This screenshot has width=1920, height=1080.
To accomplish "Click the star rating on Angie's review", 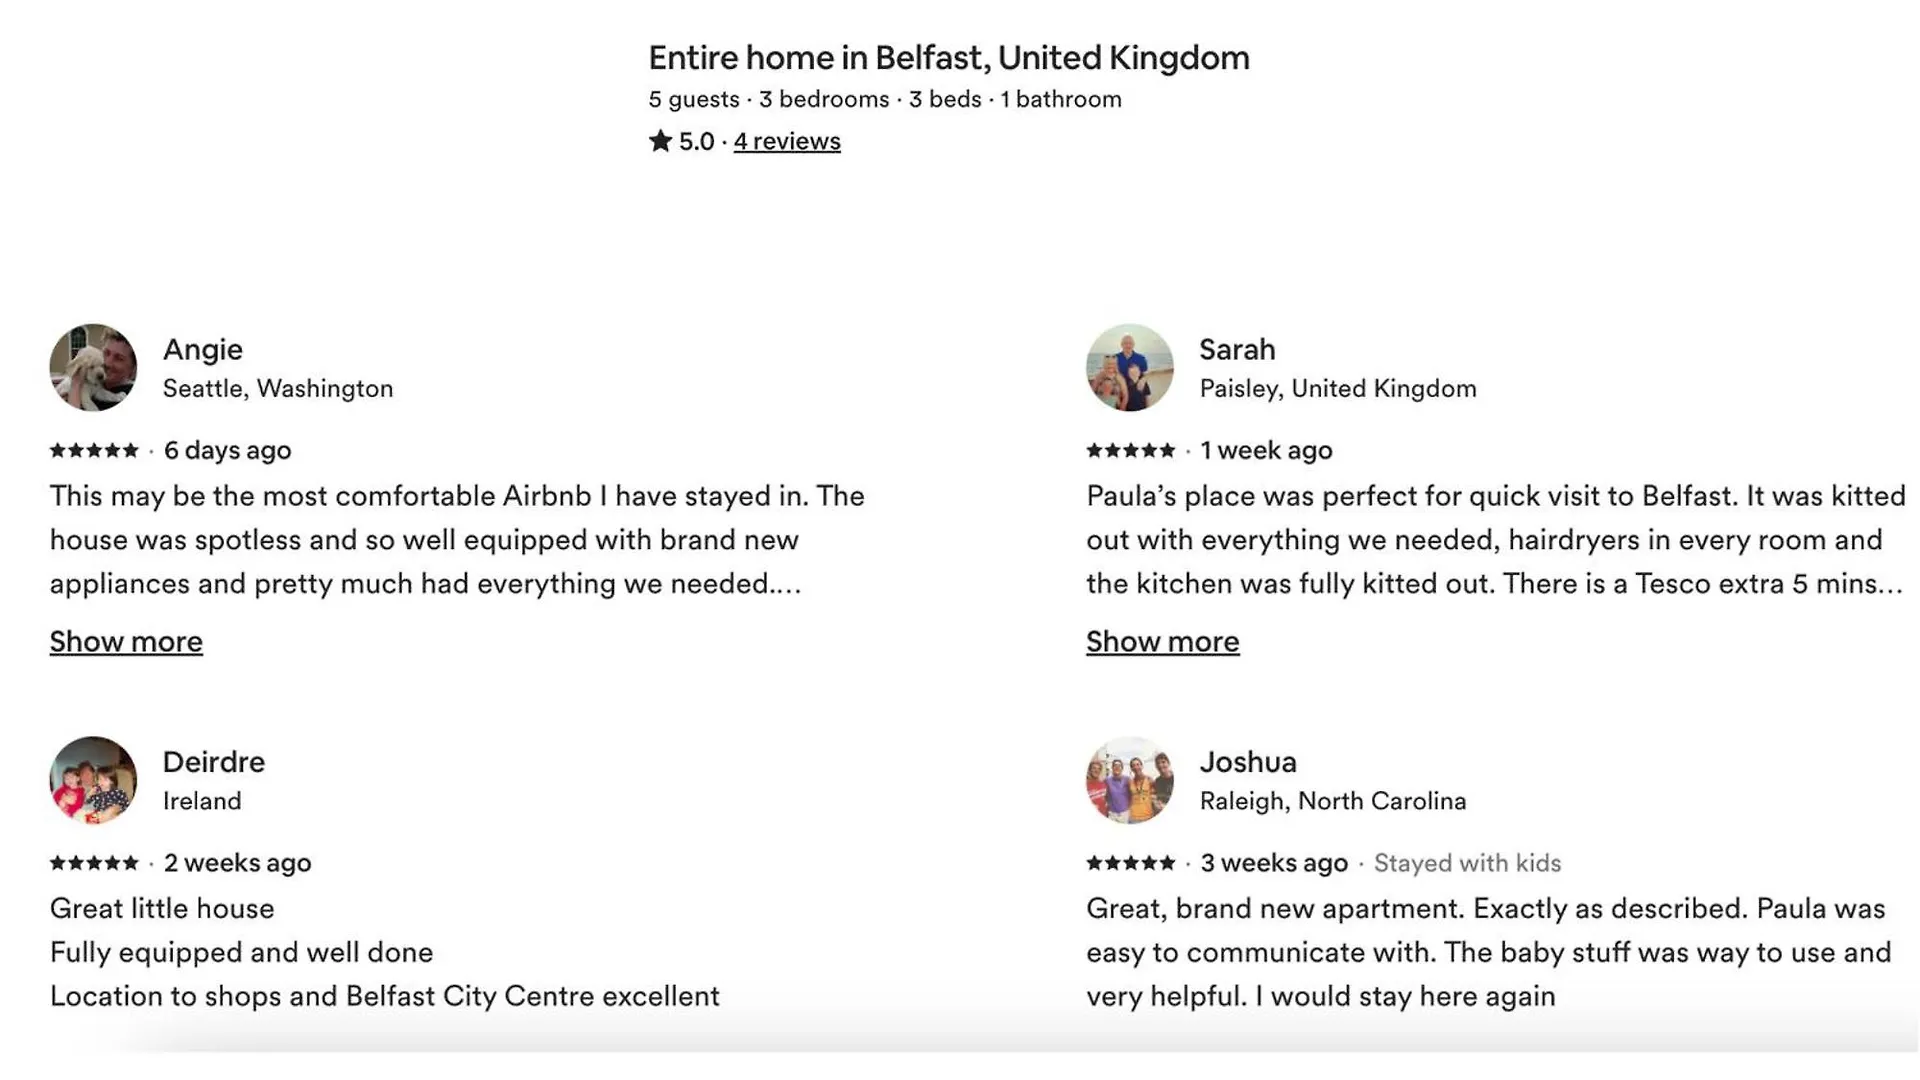I will [x=94, y=450].
